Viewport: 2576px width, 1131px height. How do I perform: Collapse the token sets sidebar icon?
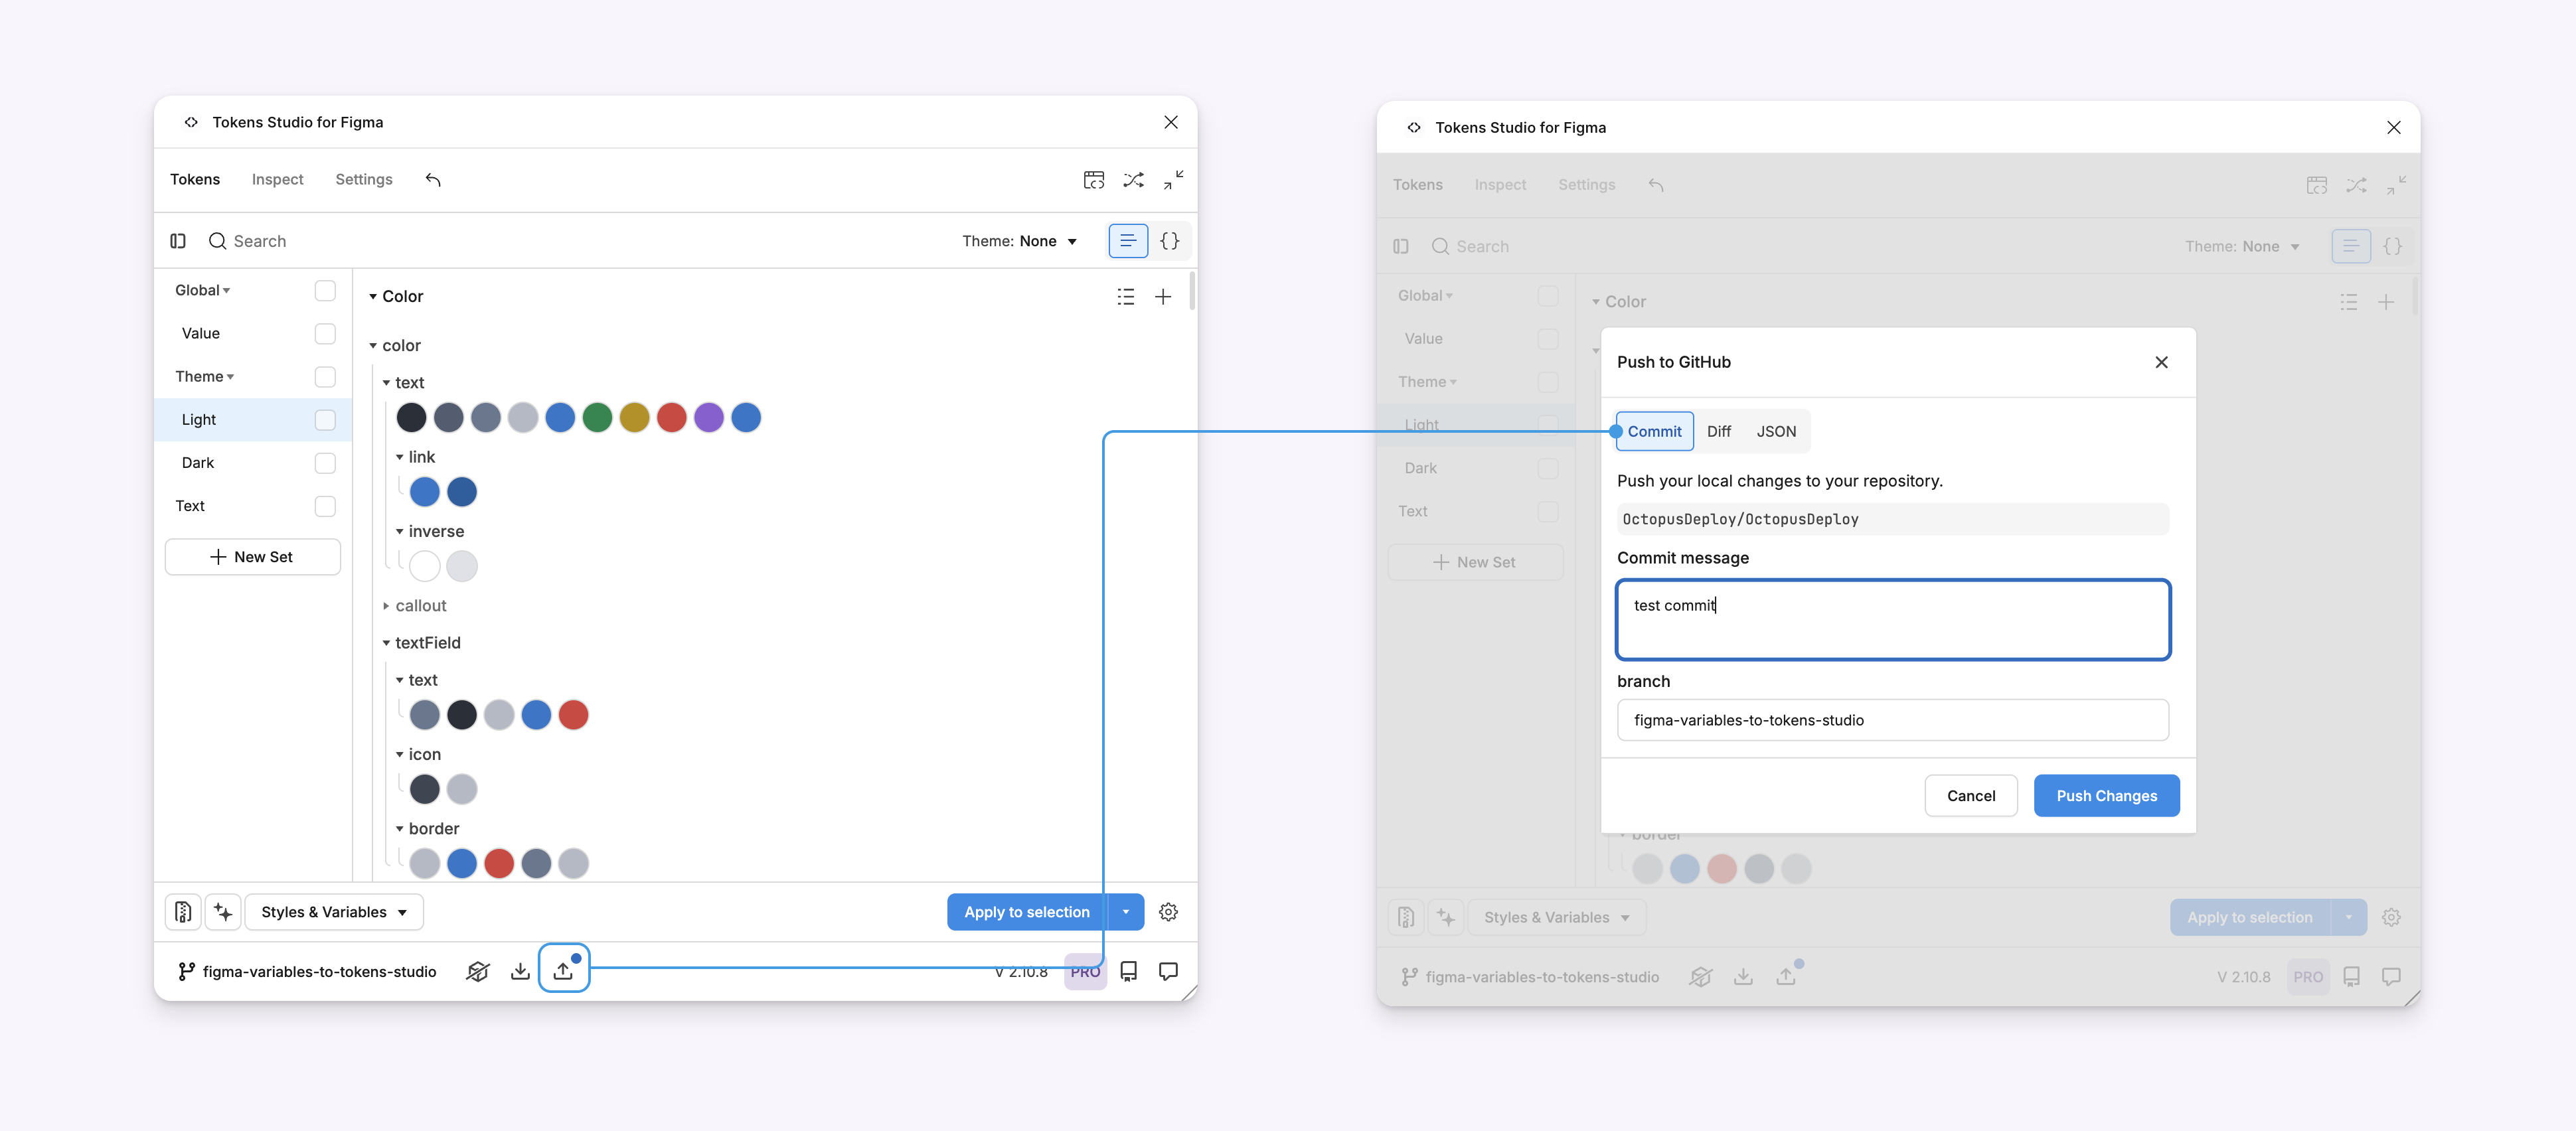pyautogui.click(x=178, y=241)
